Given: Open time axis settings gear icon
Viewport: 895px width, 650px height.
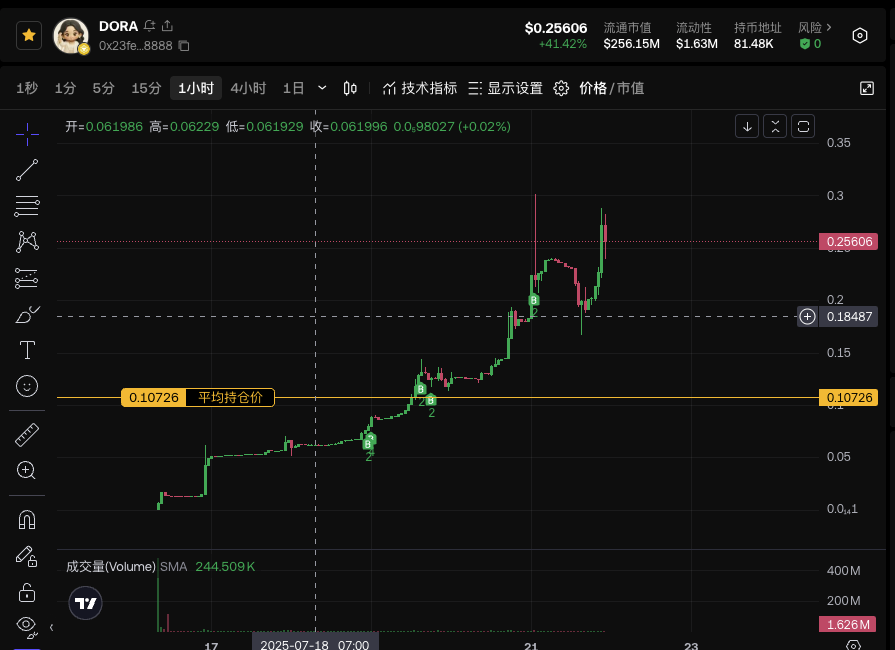Looking at the screenshot, I should 853,645.
